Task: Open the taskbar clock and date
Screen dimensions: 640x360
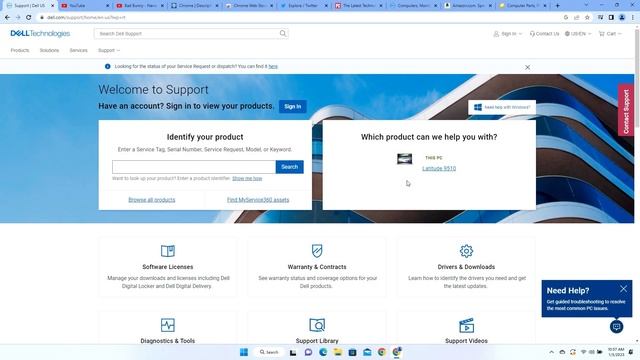Action: tap(616, 352)
